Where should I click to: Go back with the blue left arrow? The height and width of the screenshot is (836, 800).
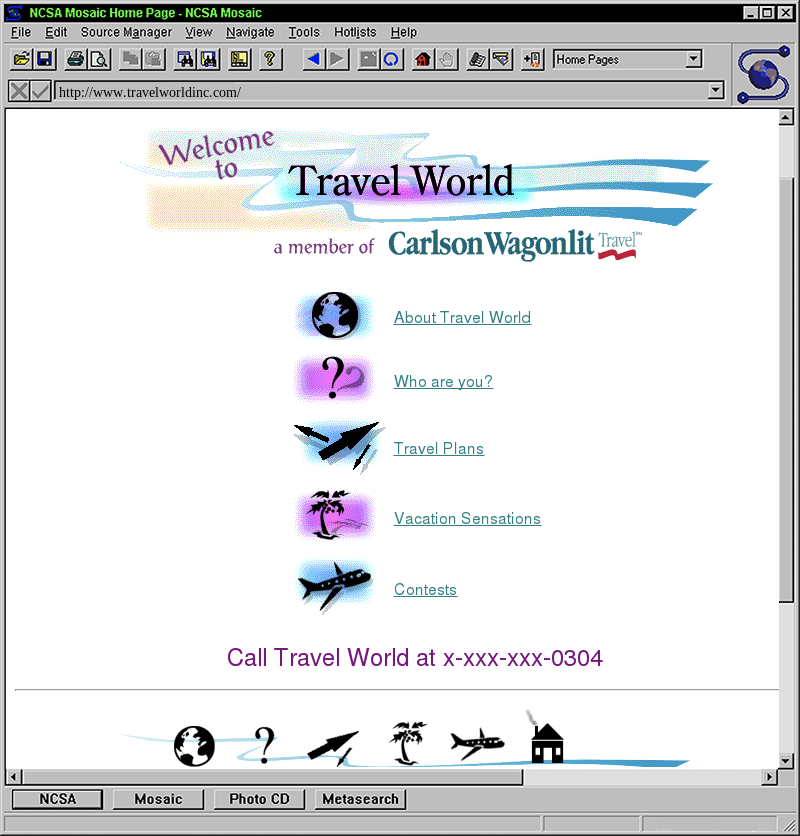313,60
